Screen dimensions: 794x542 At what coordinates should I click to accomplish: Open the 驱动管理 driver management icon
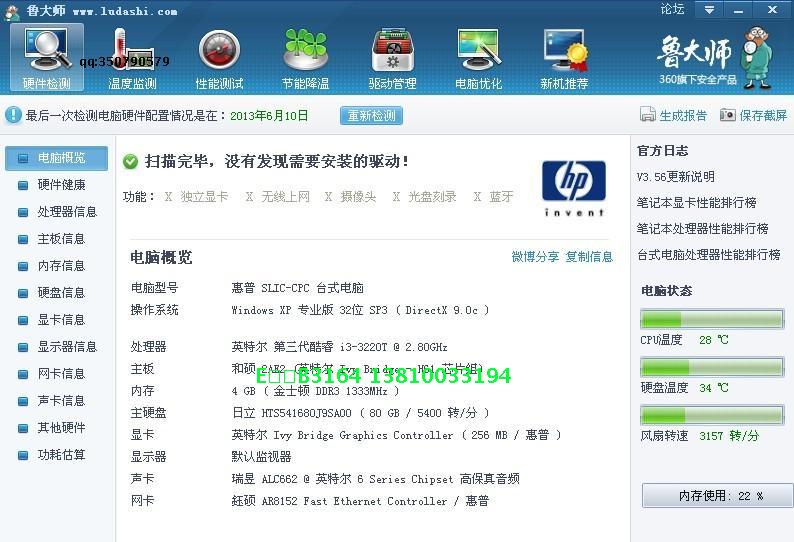coord(392,57)
